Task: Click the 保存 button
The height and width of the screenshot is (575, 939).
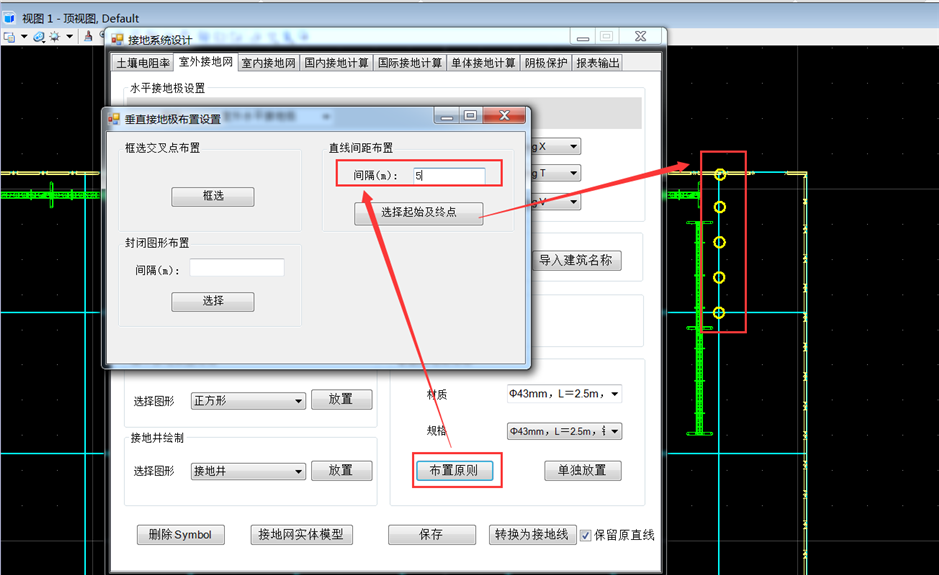Action: [431, 535]
